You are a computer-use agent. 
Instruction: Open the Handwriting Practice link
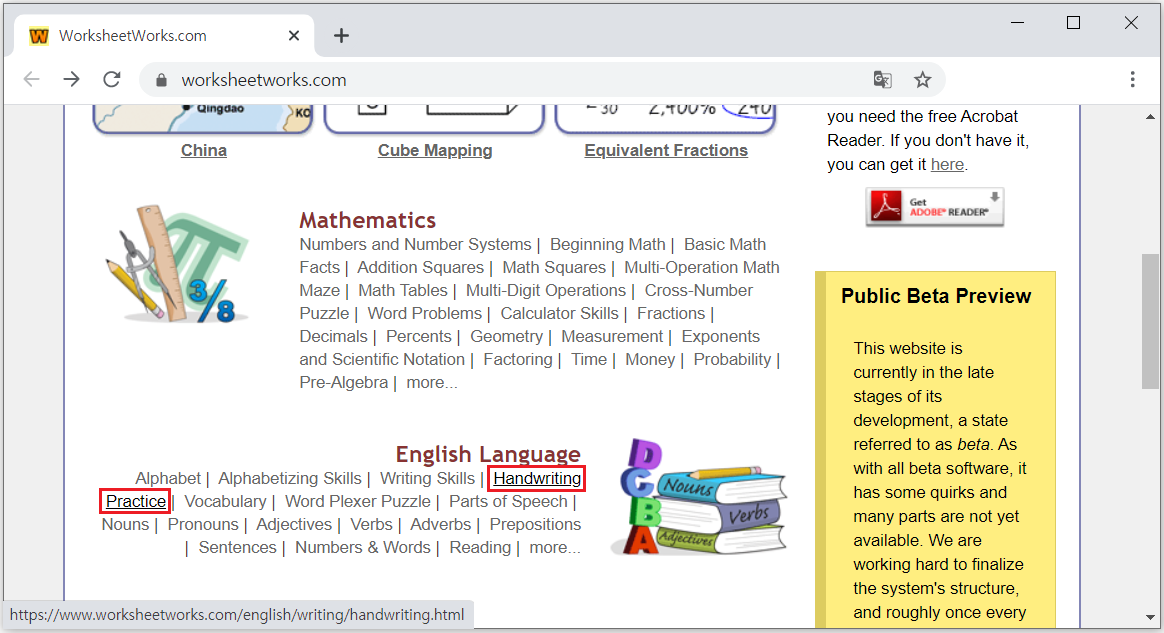point(537,479)
